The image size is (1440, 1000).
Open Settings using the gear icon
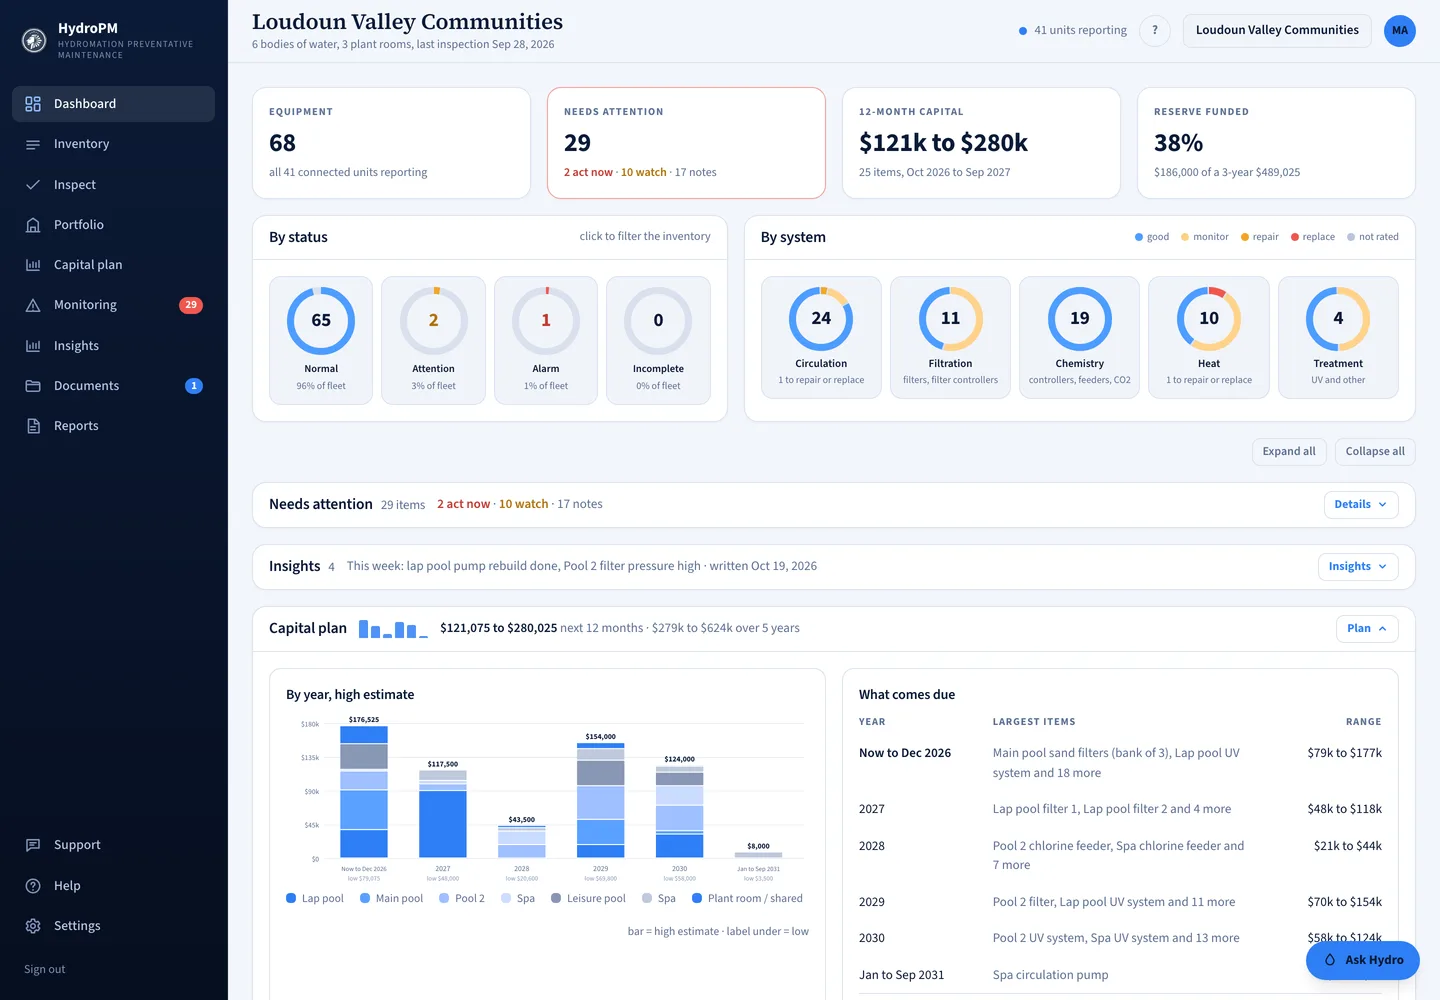pyautogui.click(x=33, y=926)
